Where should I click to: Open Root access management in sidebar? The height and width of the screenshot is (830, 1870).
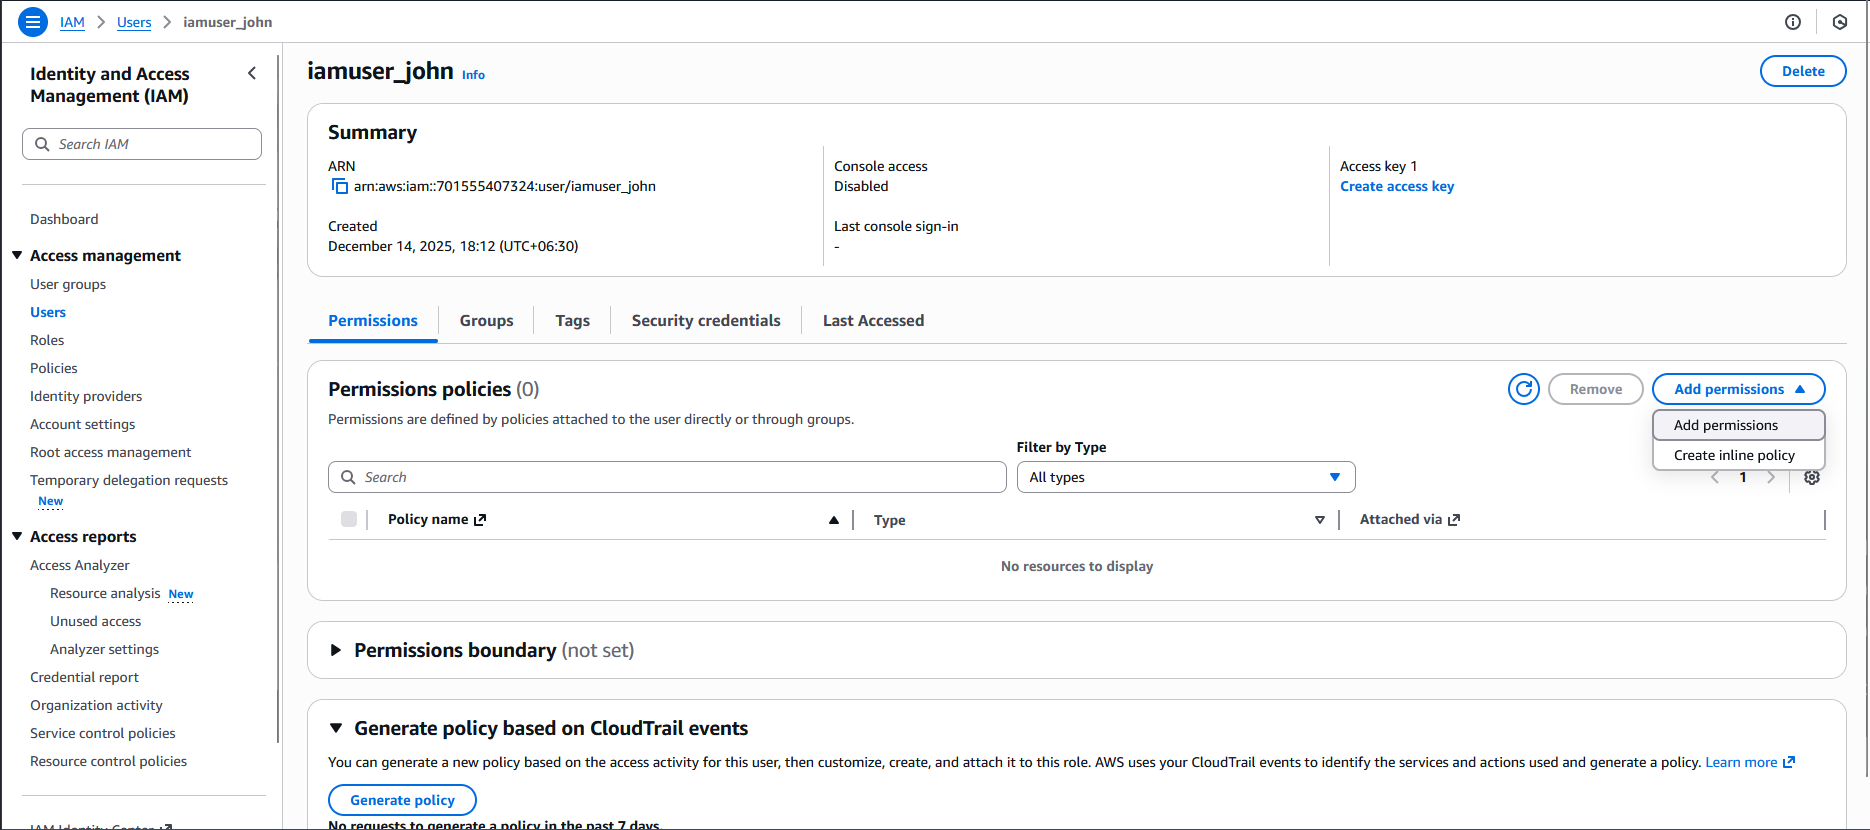click(110, 452)
